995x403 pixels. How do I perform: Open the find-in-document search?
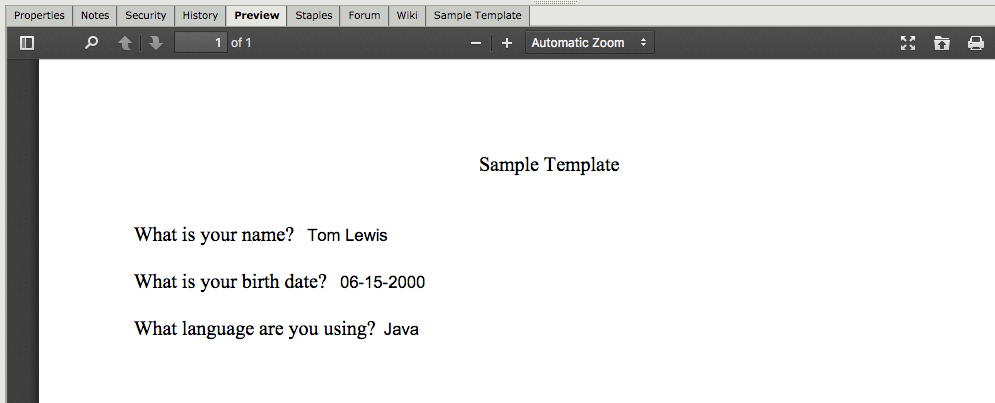tap(92, 43)
